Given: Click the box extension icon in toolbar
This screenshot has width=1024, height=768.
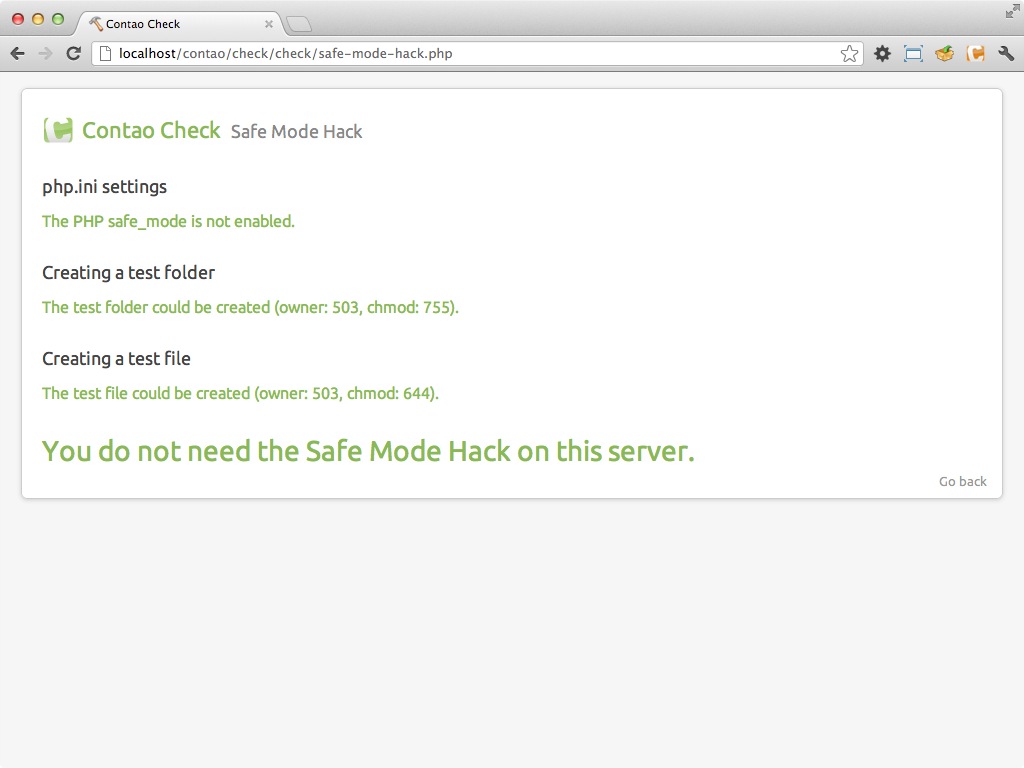Looking at the screenshot, I should 944,54.
